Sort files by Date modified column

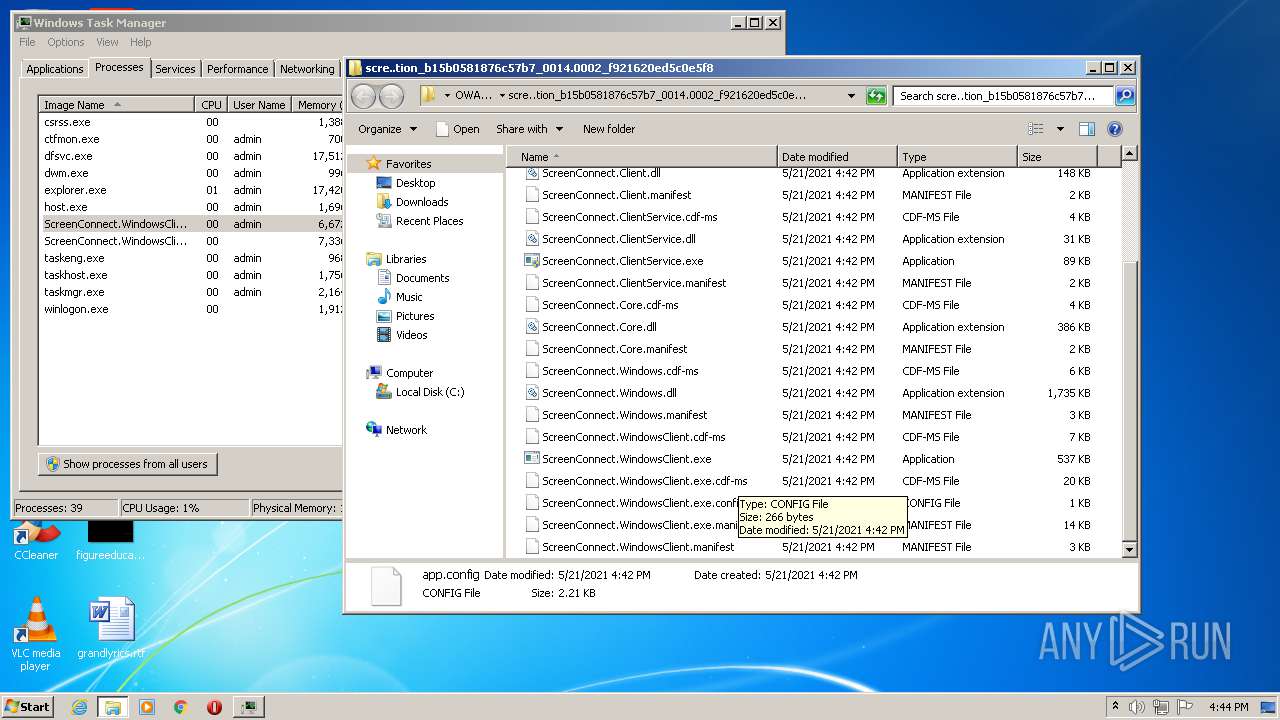pos(837,157)
